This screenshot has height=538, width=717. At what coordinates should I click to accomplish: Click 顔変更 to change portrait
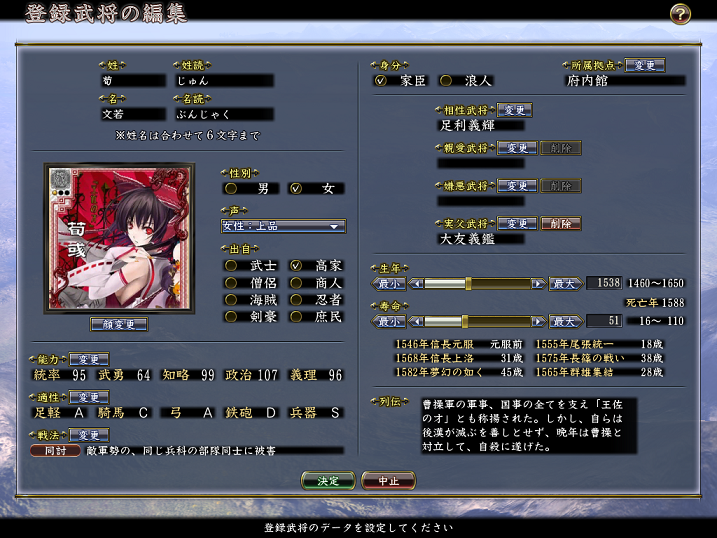pos(118,324)
